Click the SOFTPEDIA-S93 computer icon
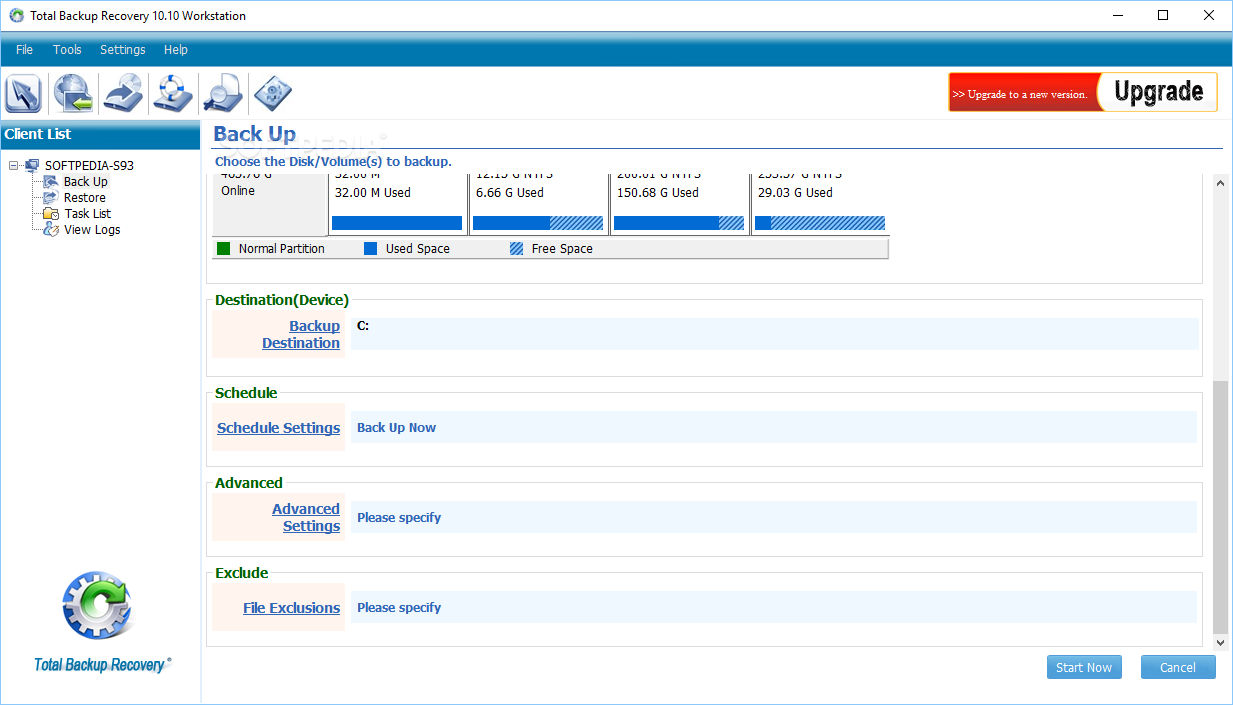The image size is (1233, 705). click(32, 166)
